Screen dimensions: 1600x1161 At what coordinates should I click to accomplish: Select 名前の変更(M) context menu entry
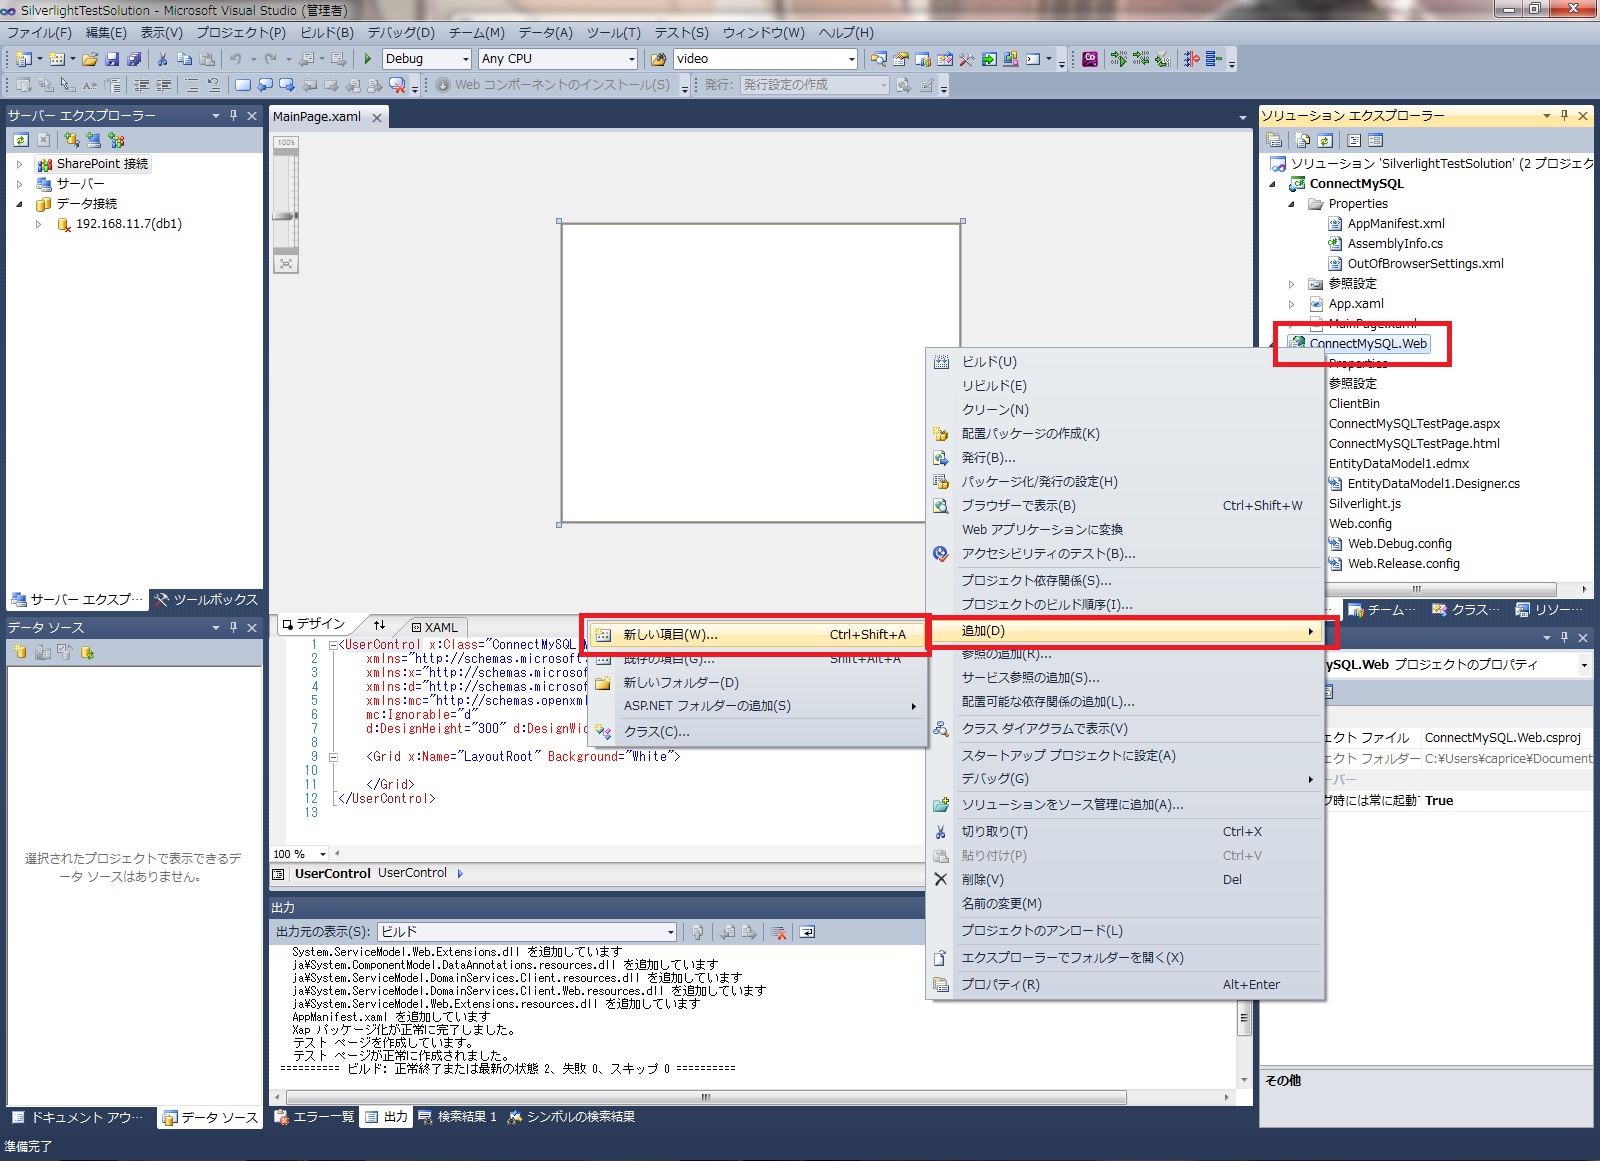pyautogui.click(x=1126, y=904)
